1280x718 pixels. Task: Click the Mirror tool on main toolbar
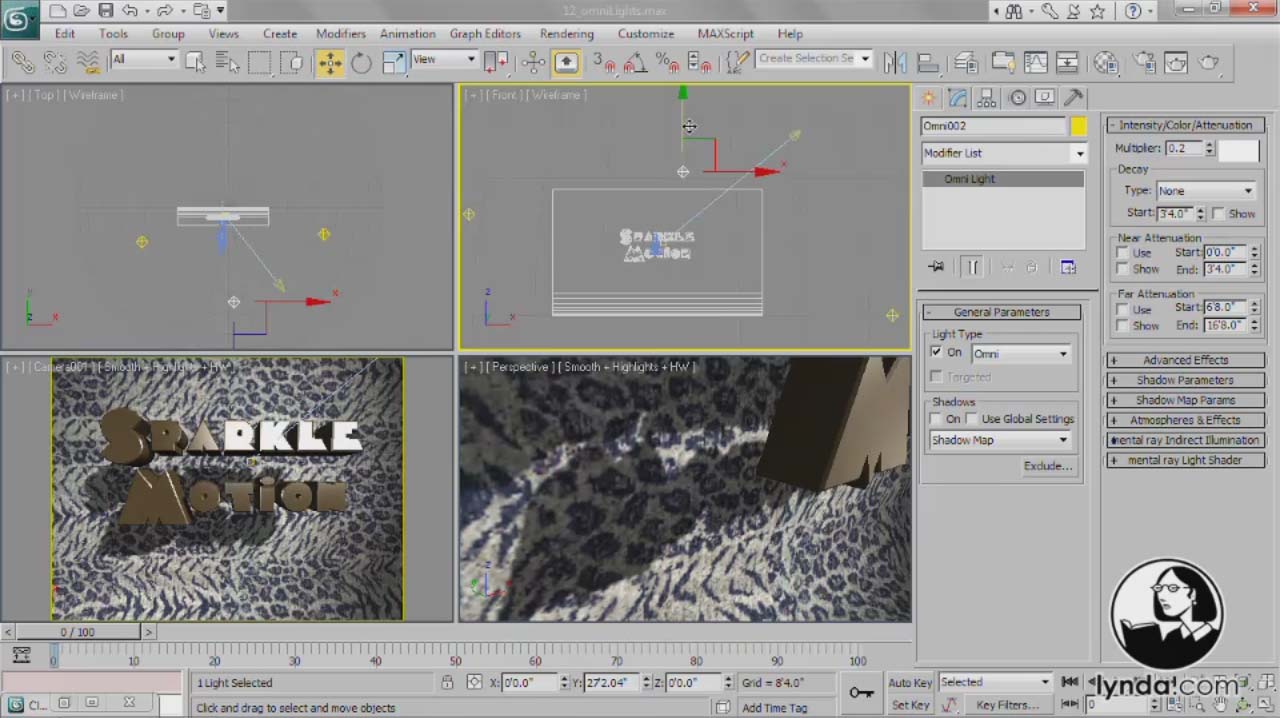pos(895,63)
